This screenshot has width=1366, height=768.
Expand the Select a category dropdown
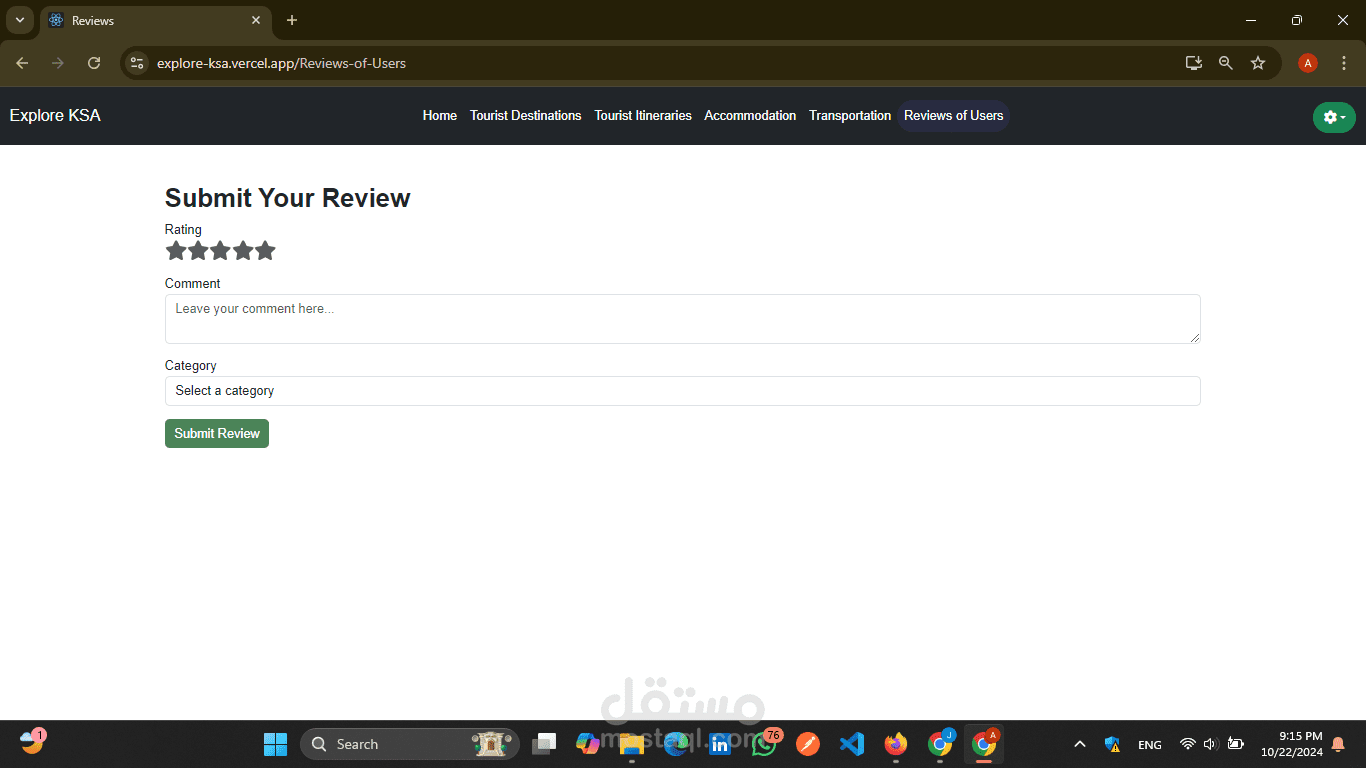pos(682,391)
